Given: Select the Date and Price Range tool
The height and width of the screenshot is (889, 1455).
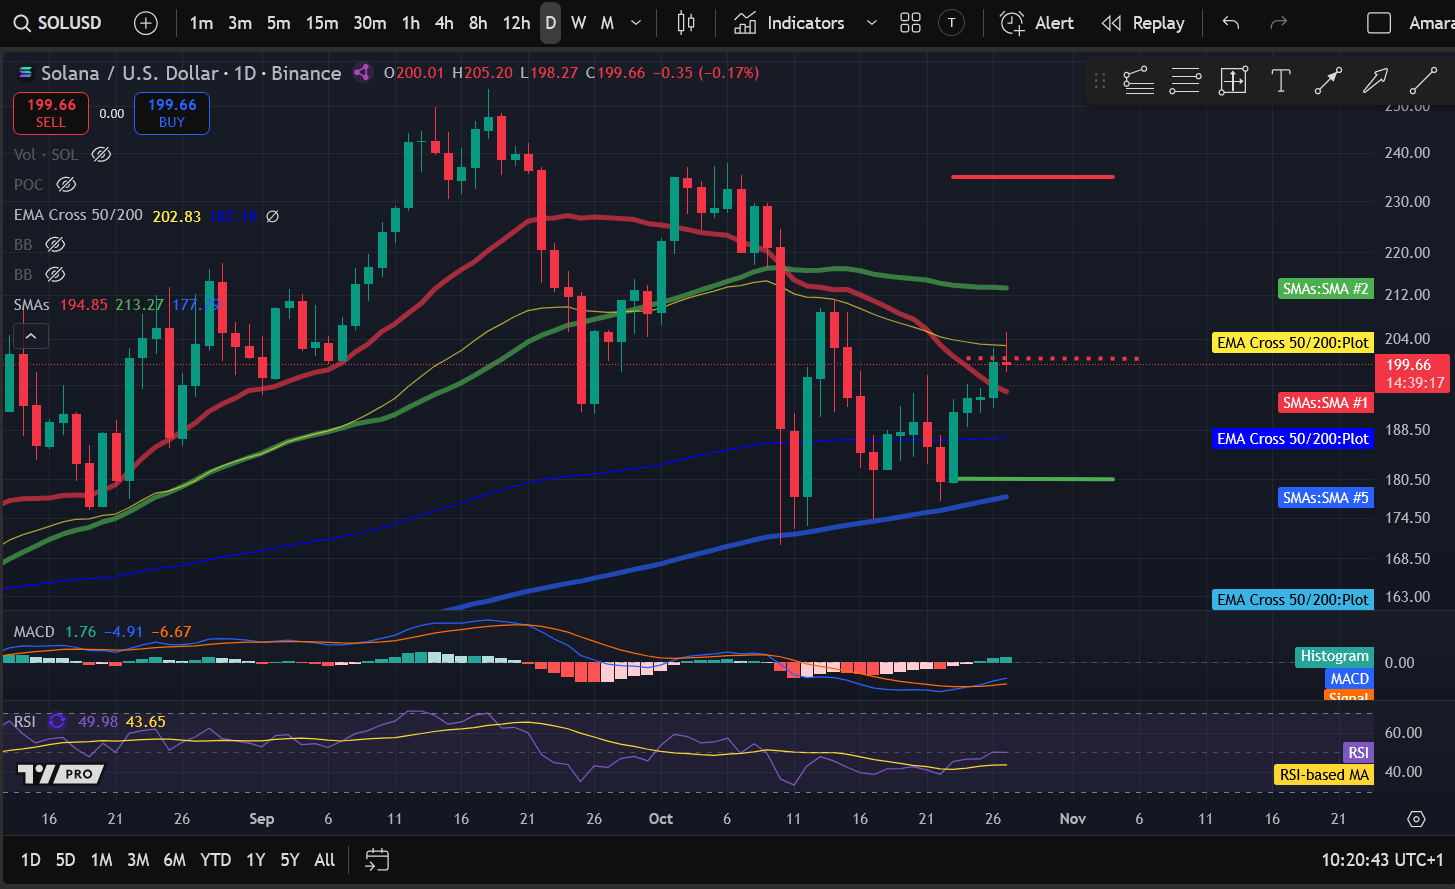Looking at the screenshot, I should click(1233, 80).
